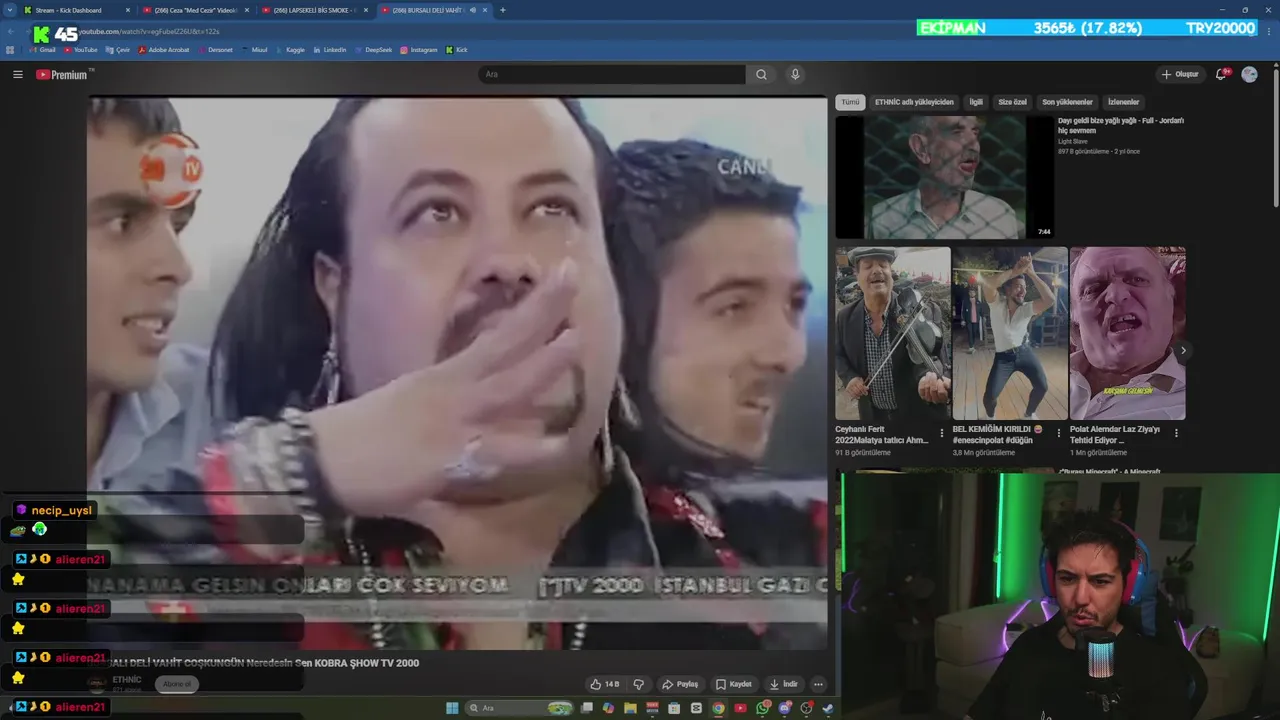
Task: Open Task View on the taskbar
Action: [587, 708]
